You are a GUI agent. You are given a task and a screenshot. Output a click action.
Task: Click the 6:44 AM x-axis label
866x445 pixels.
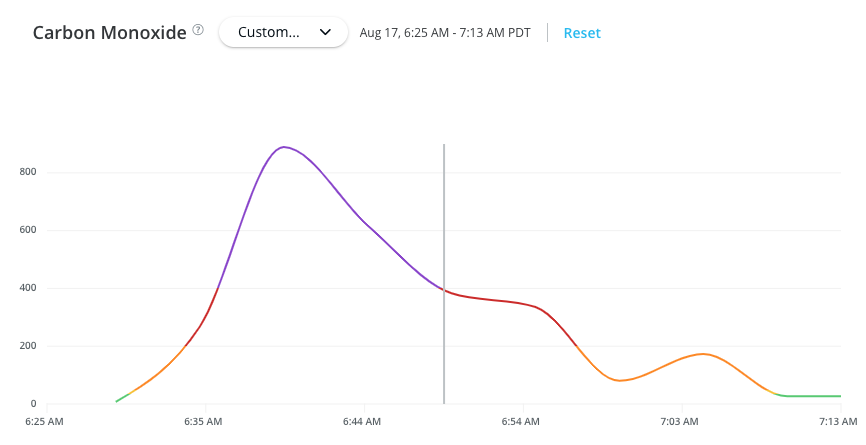point(361,422)
